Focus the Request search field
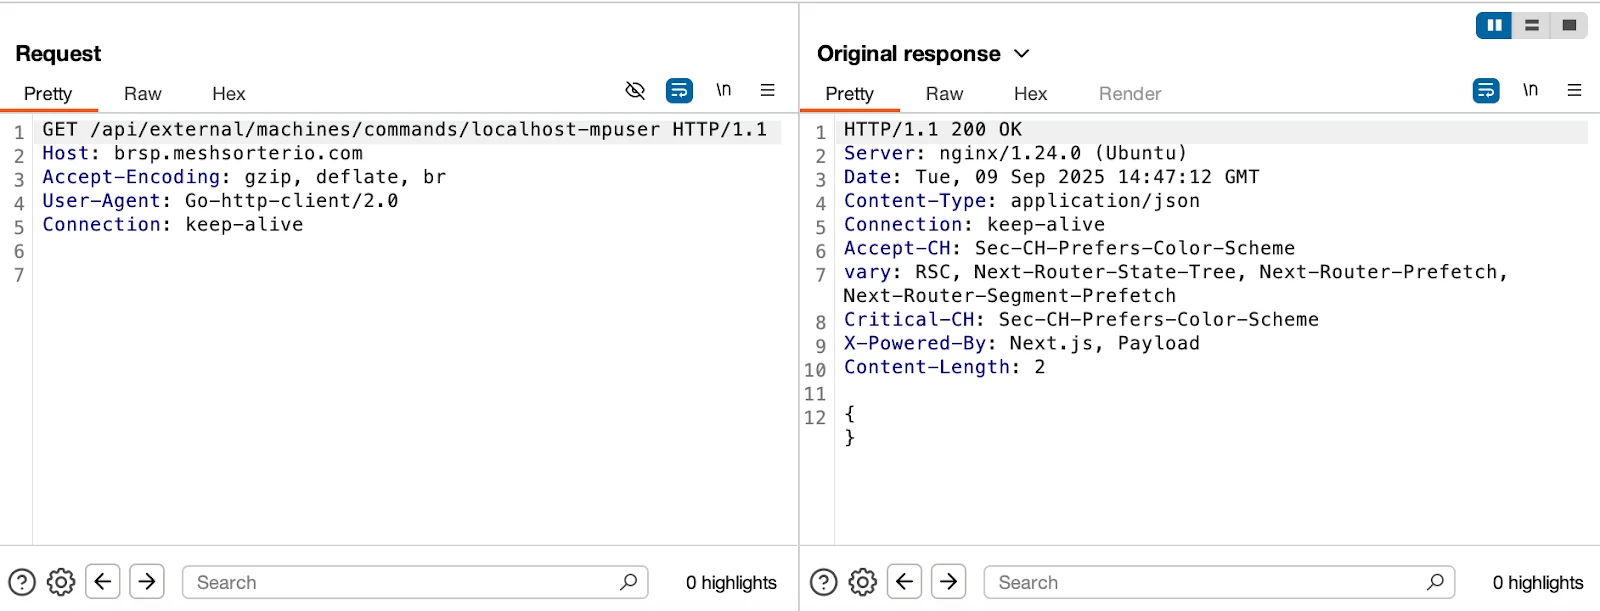 point(415,582)
